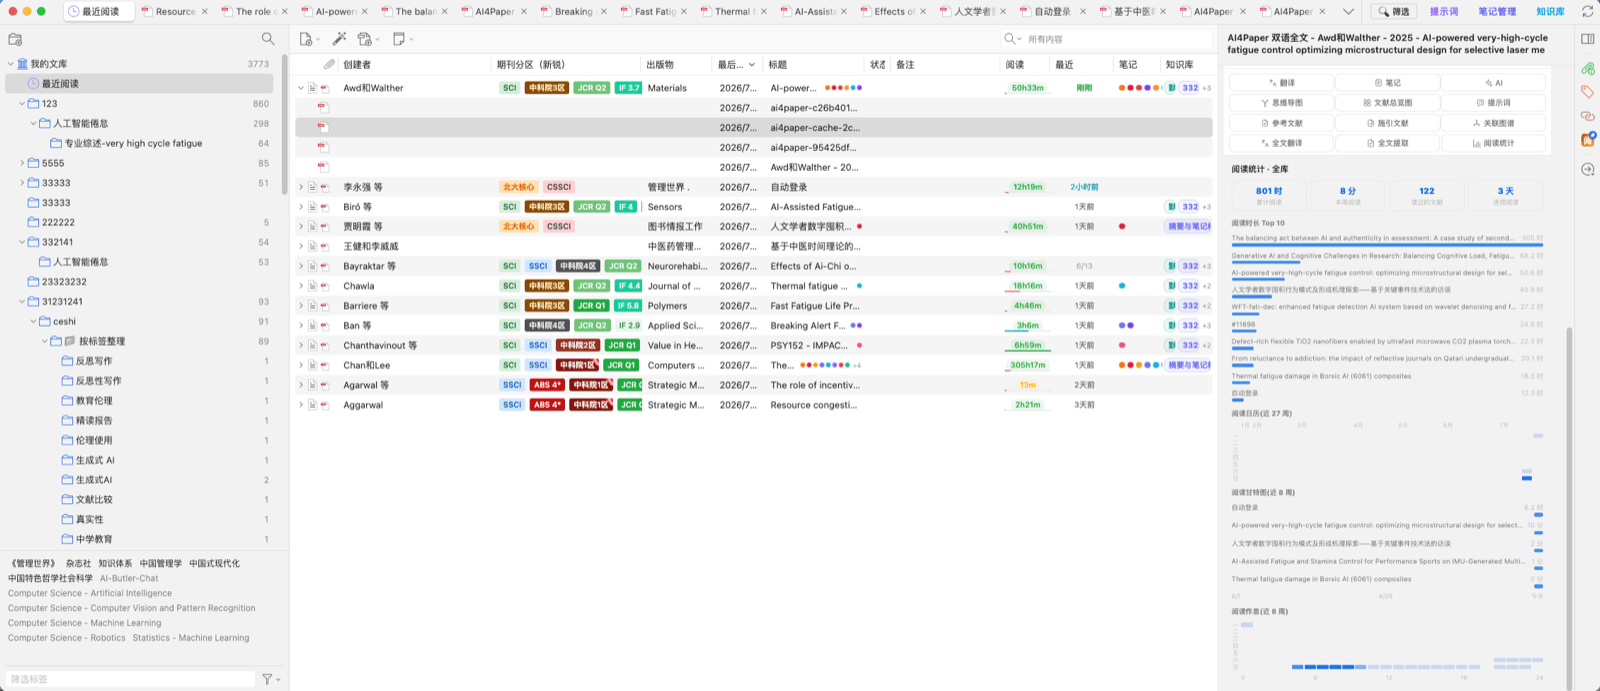Click the 全文提取 button
The height and width of the screenshot is (691, 1600).
click(x=1388, y=143)
